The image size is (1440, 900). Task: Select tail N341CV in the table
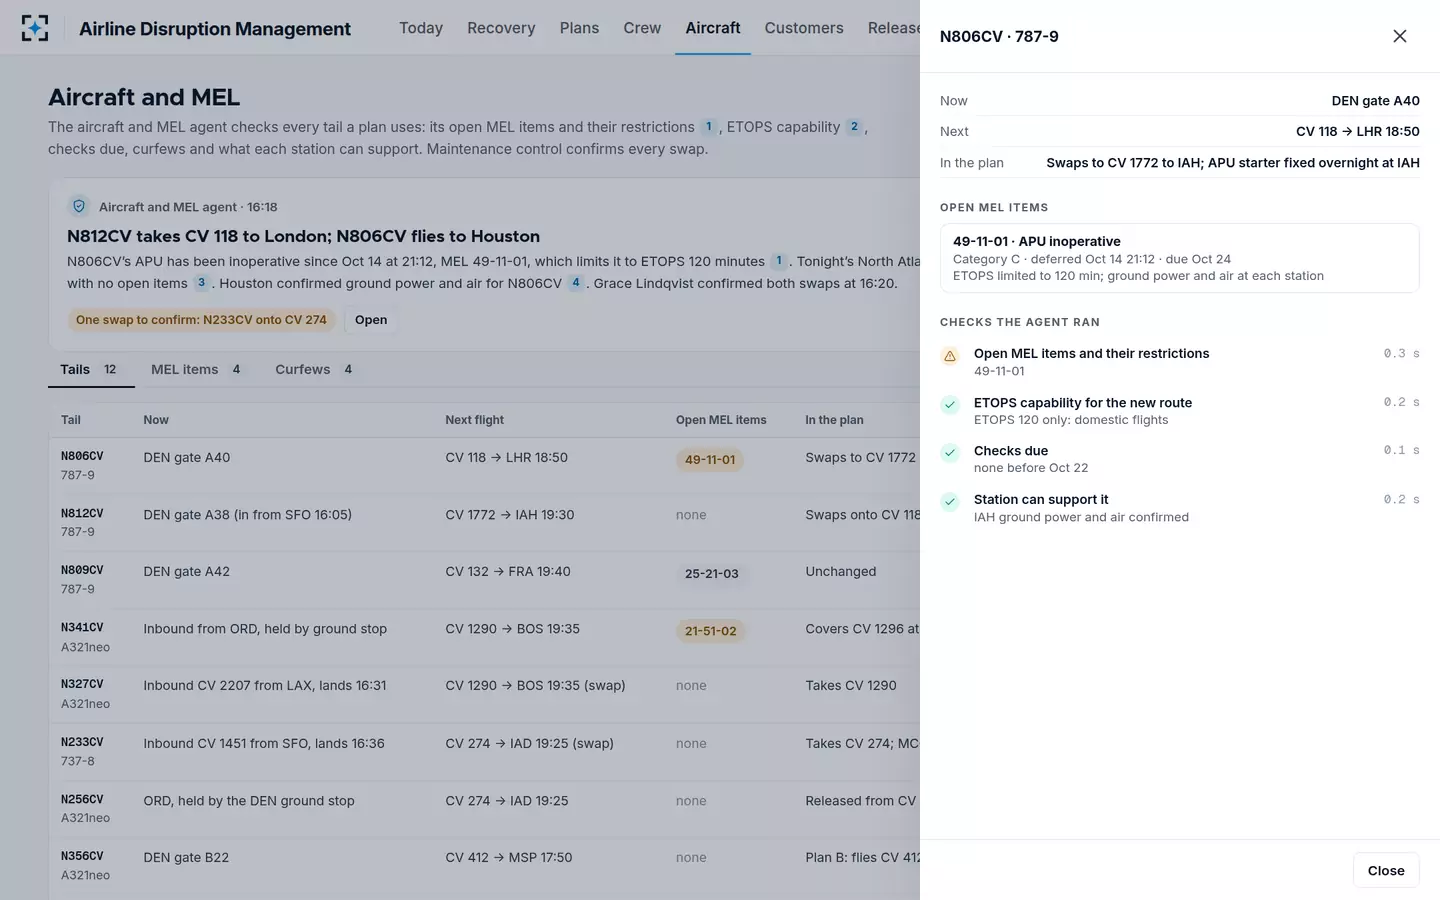[82, 627]
